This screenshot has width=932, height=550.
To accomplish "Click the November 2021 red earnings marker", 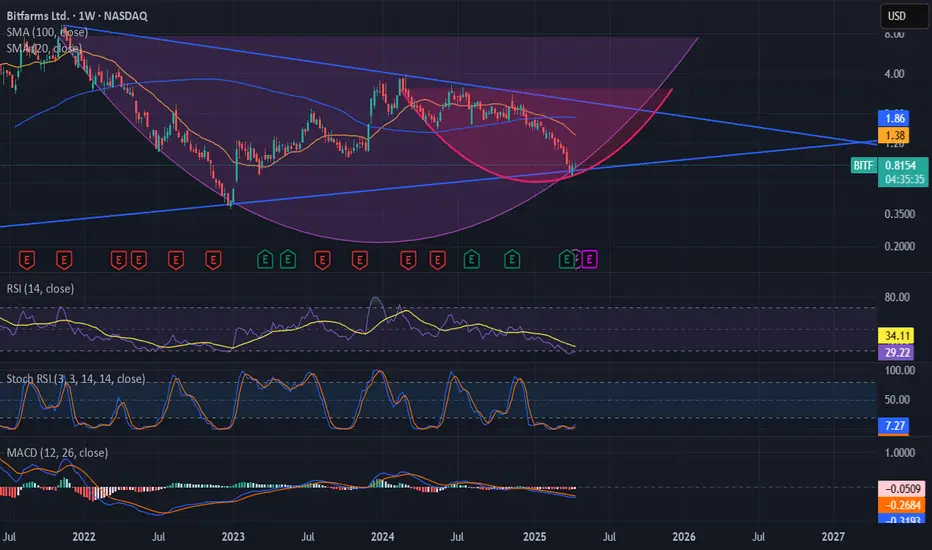I will tap(64, 260).
